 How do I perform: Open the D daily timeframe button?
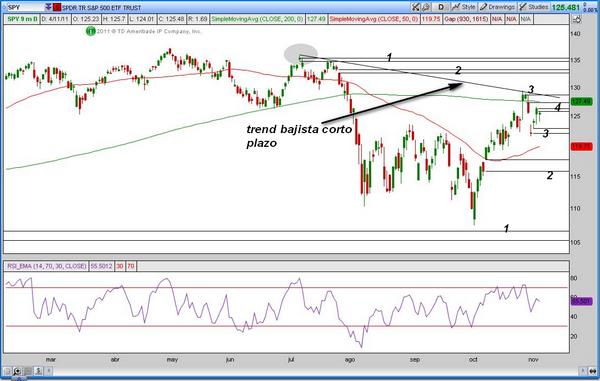click(441, 7)
